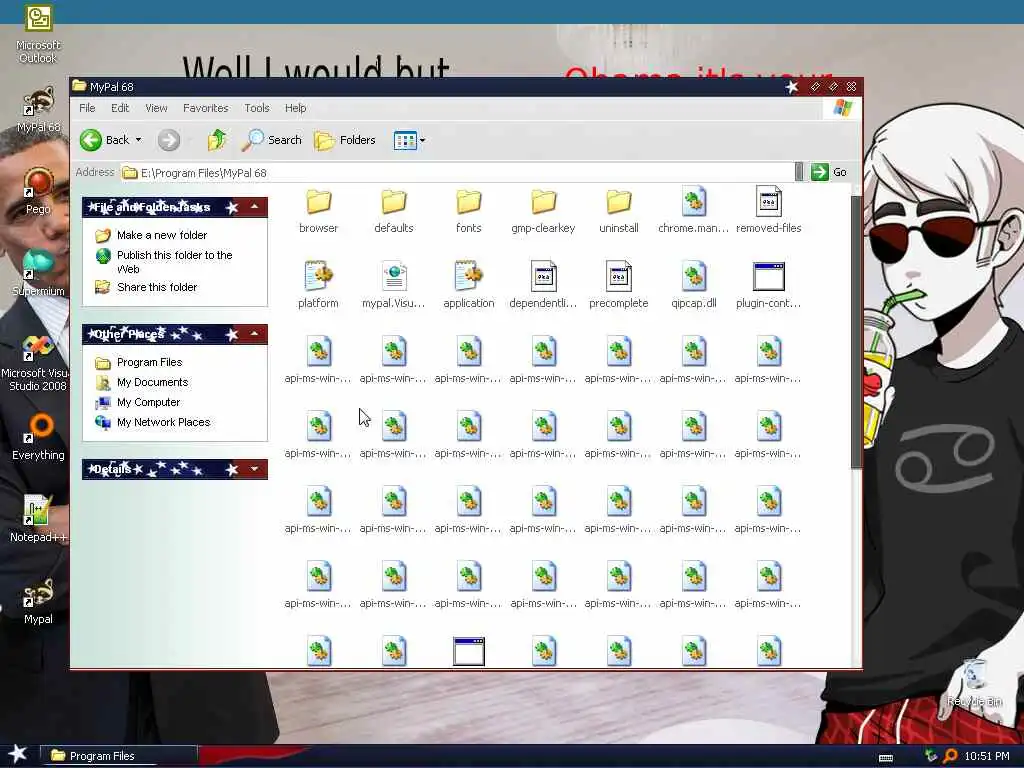Open MyPal 68 desktop shortcut
This screenshot has width=1024, height=768.
tap(38, 110)
